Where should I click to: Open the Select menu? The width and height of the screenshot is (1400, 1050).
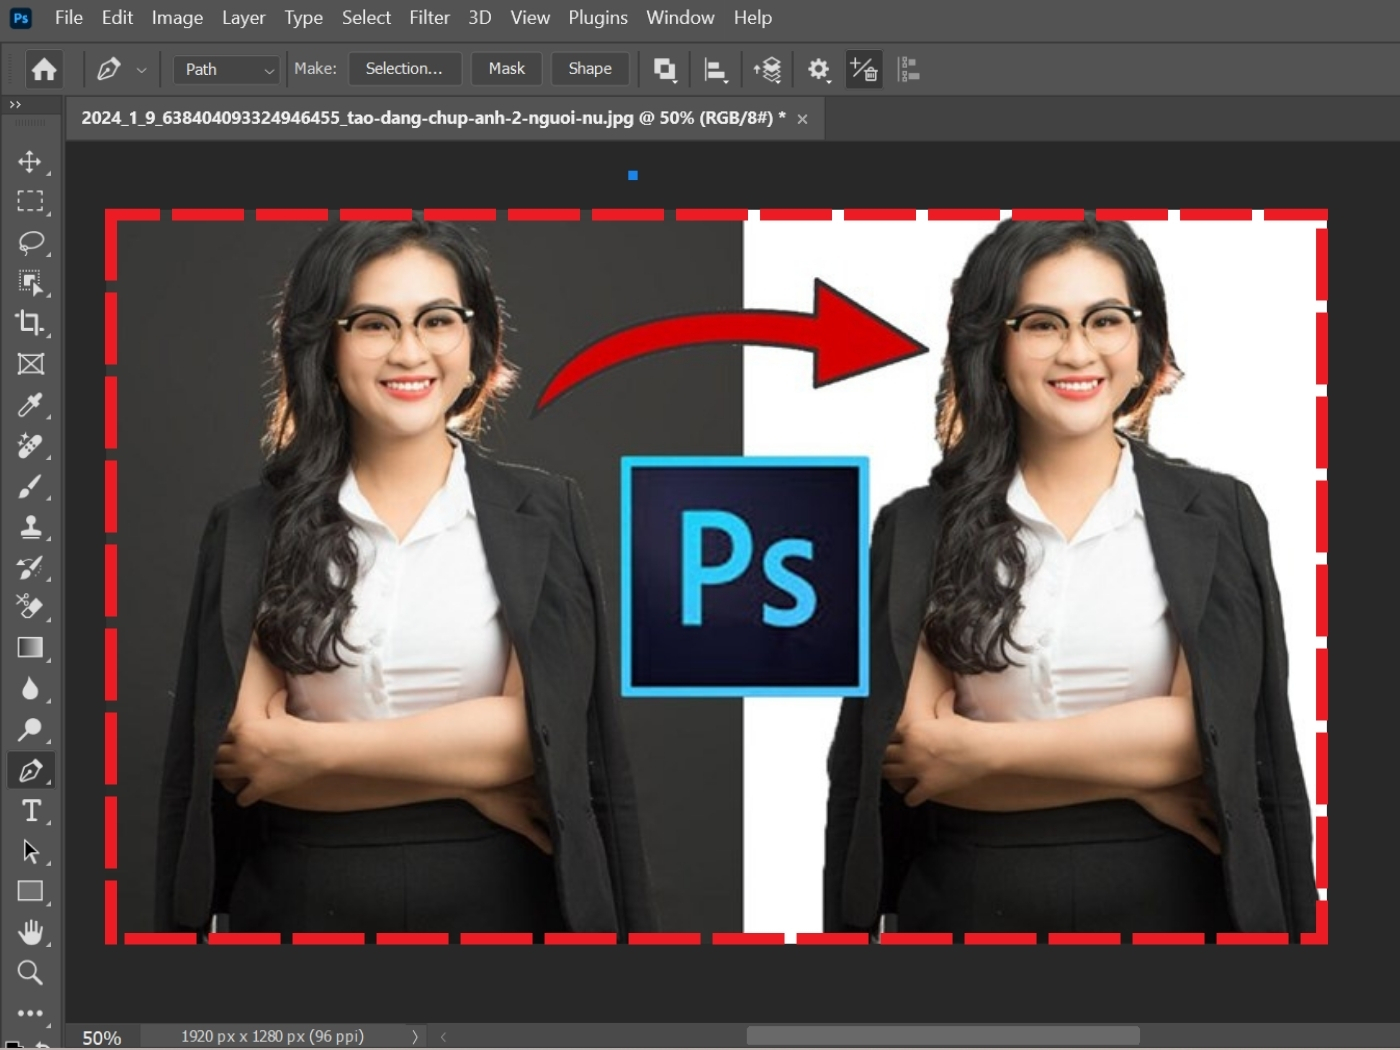pos(366,18)
